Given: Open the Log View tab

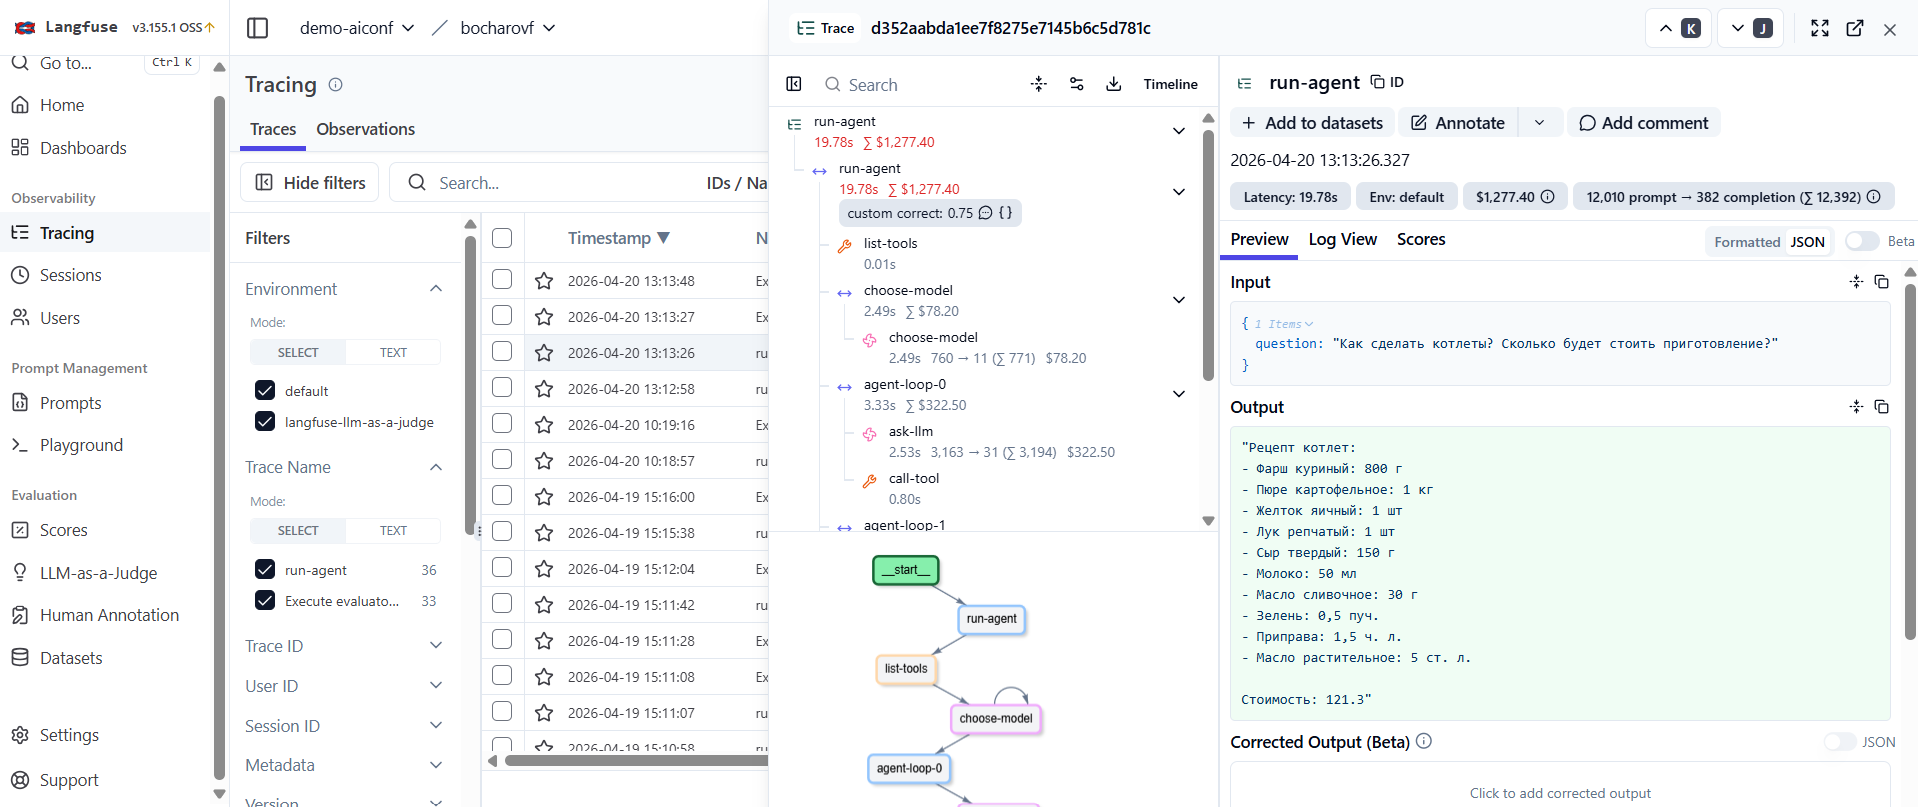Looking at the screenshot, I should [1342, 239].
